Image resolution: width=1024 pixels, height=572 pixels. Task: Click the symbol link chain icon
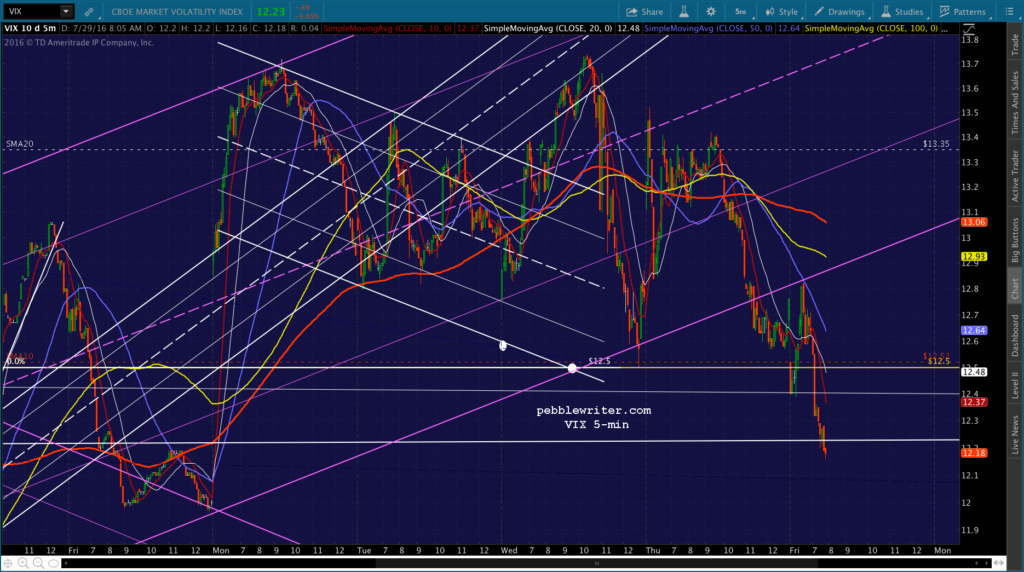tap(88, 12)
